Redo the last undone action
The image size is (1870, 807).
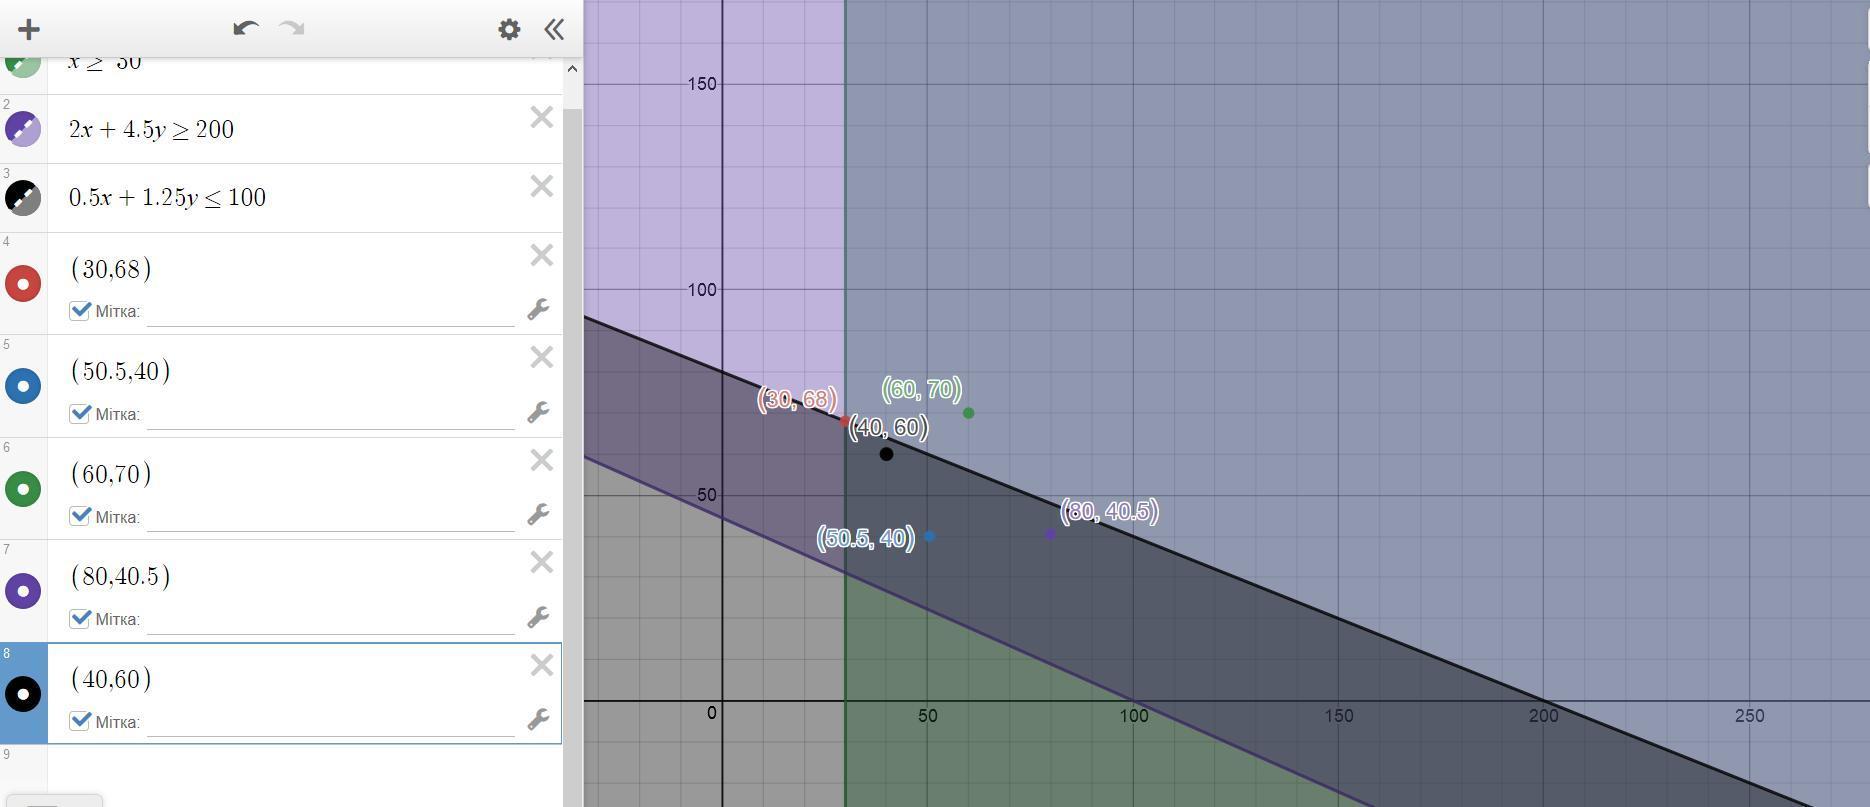pyautogui.click(x=292, y=28)
